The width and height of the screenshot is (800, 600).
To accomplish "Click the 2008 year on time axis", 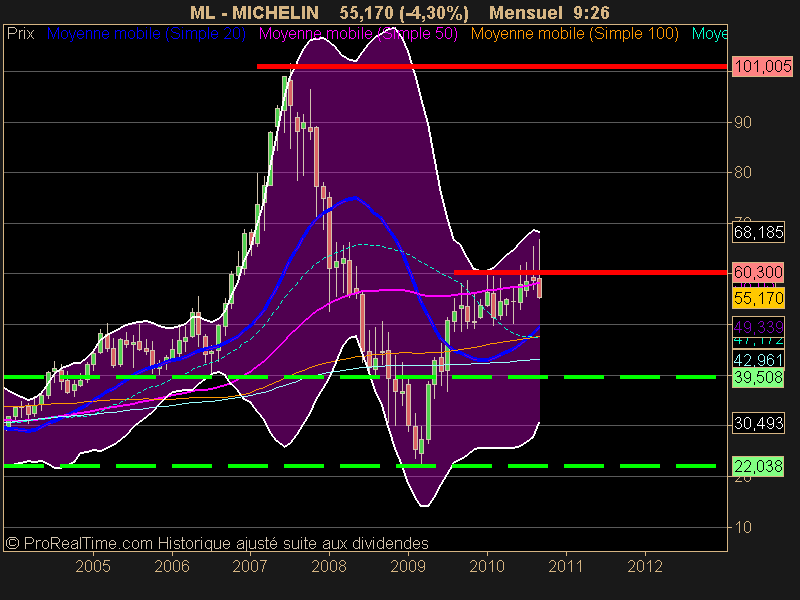I will click(x=329, y=566).
